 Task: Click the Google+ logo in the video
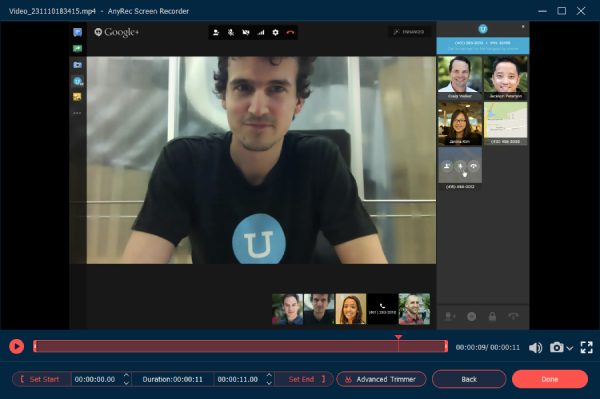click(116, 32)
